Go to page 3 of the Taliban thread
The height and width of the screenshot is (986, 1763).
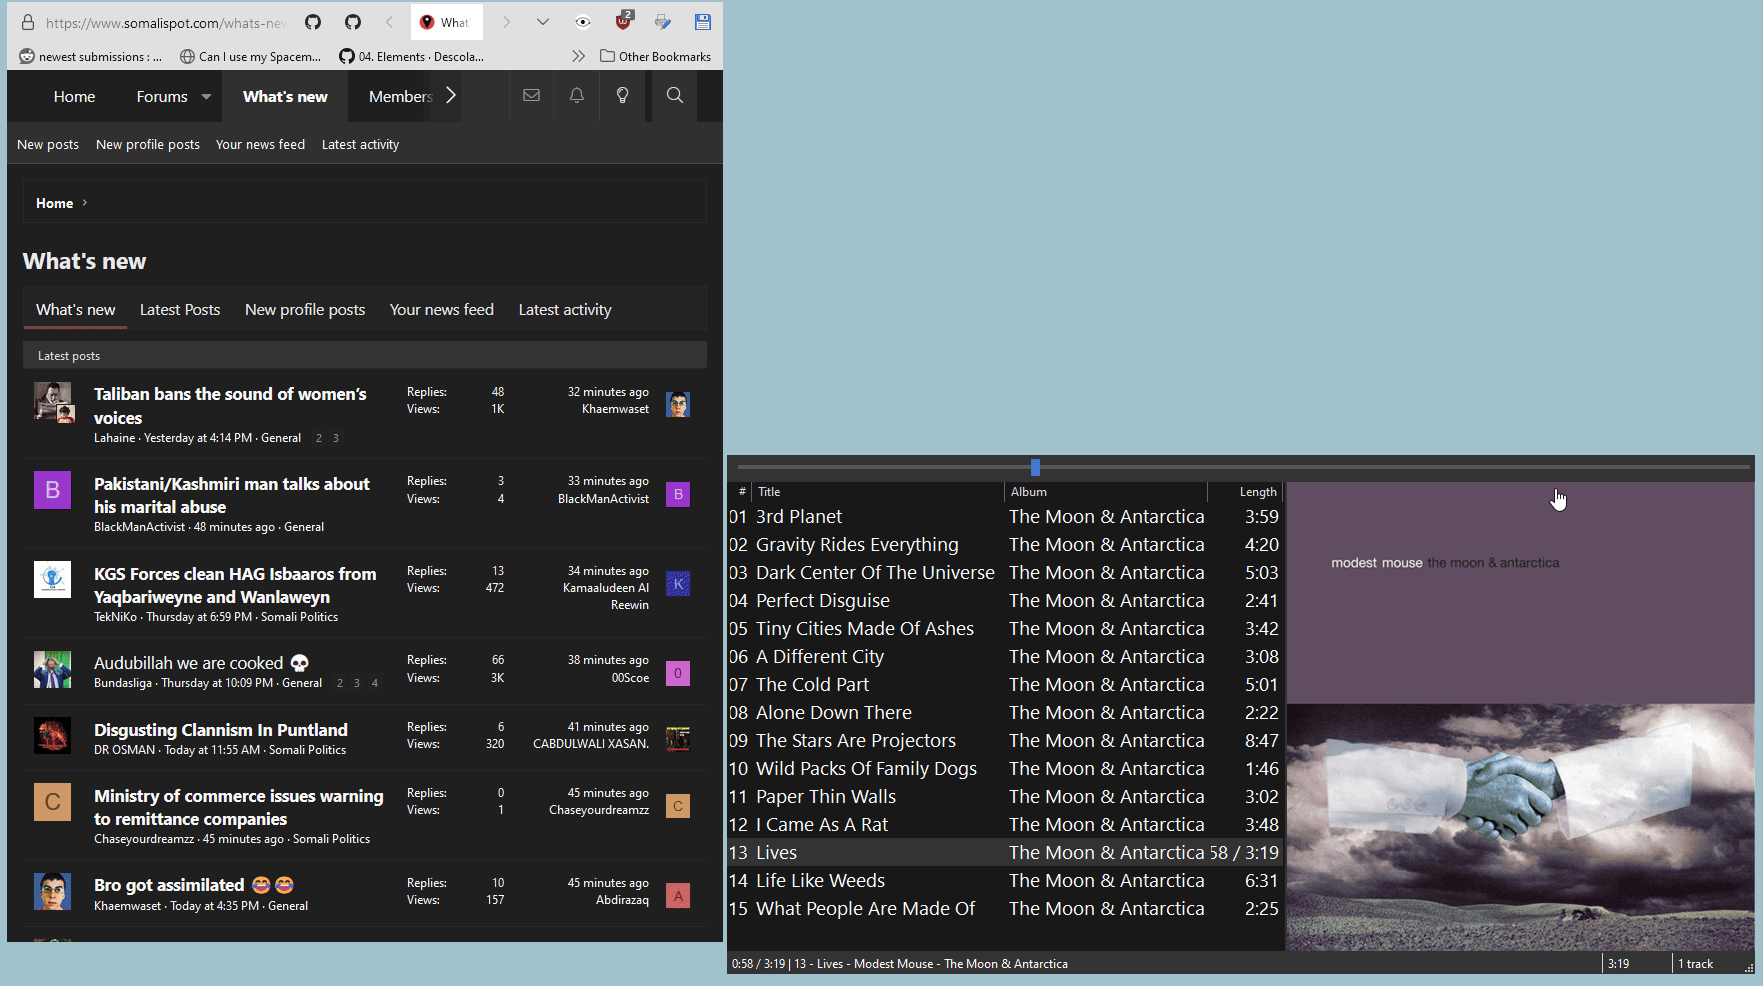[x=336, y=438]
